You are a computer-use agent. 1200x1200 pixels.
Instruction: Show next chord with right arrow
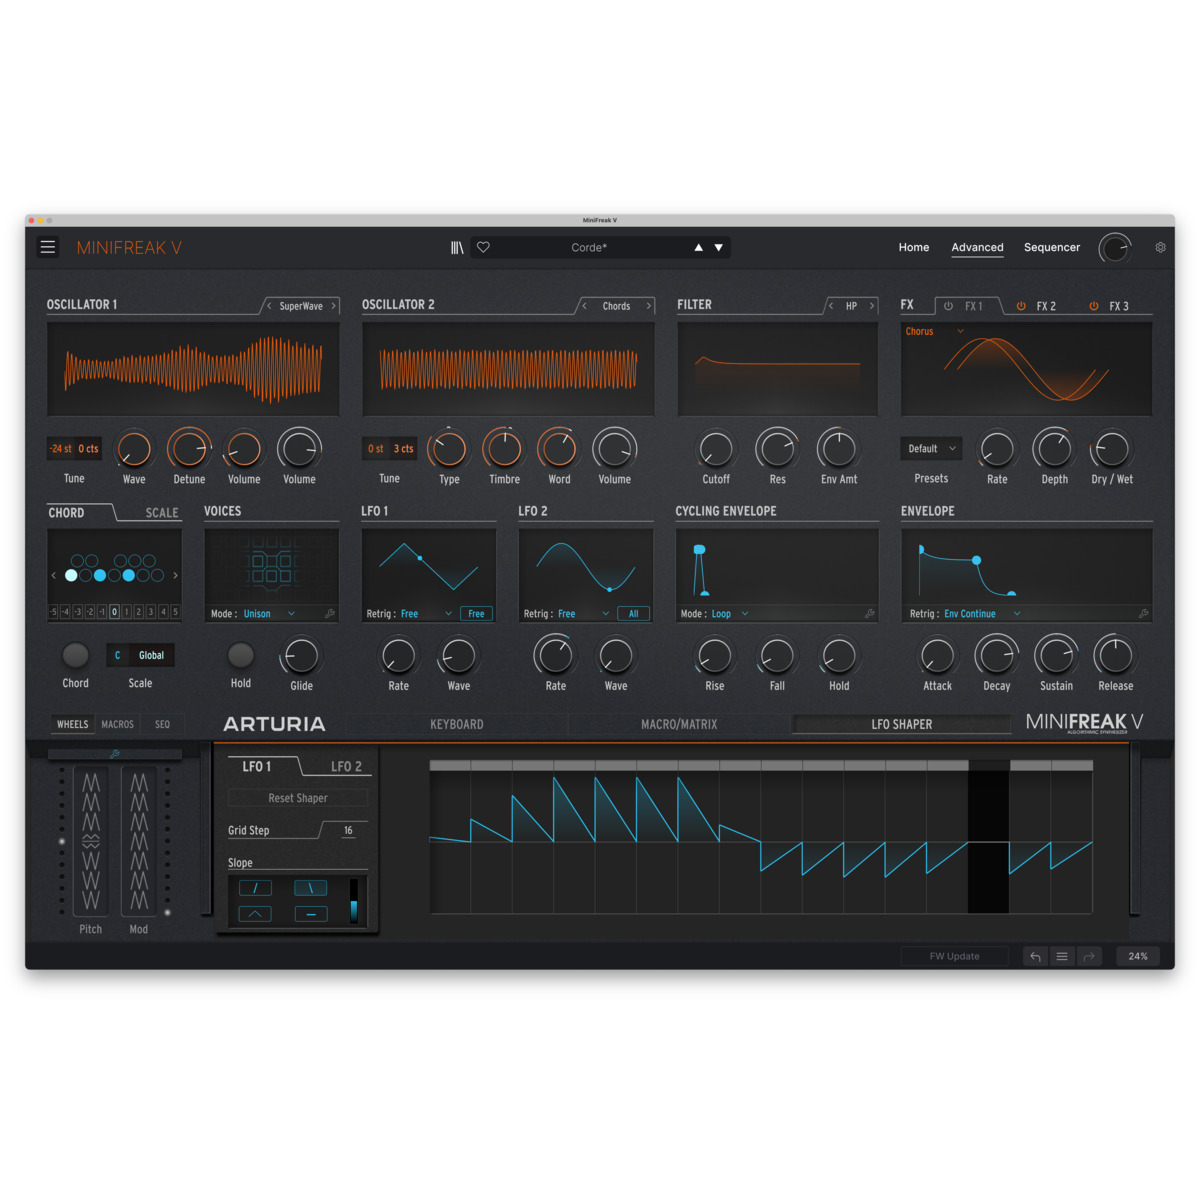[x=175, y=575]
